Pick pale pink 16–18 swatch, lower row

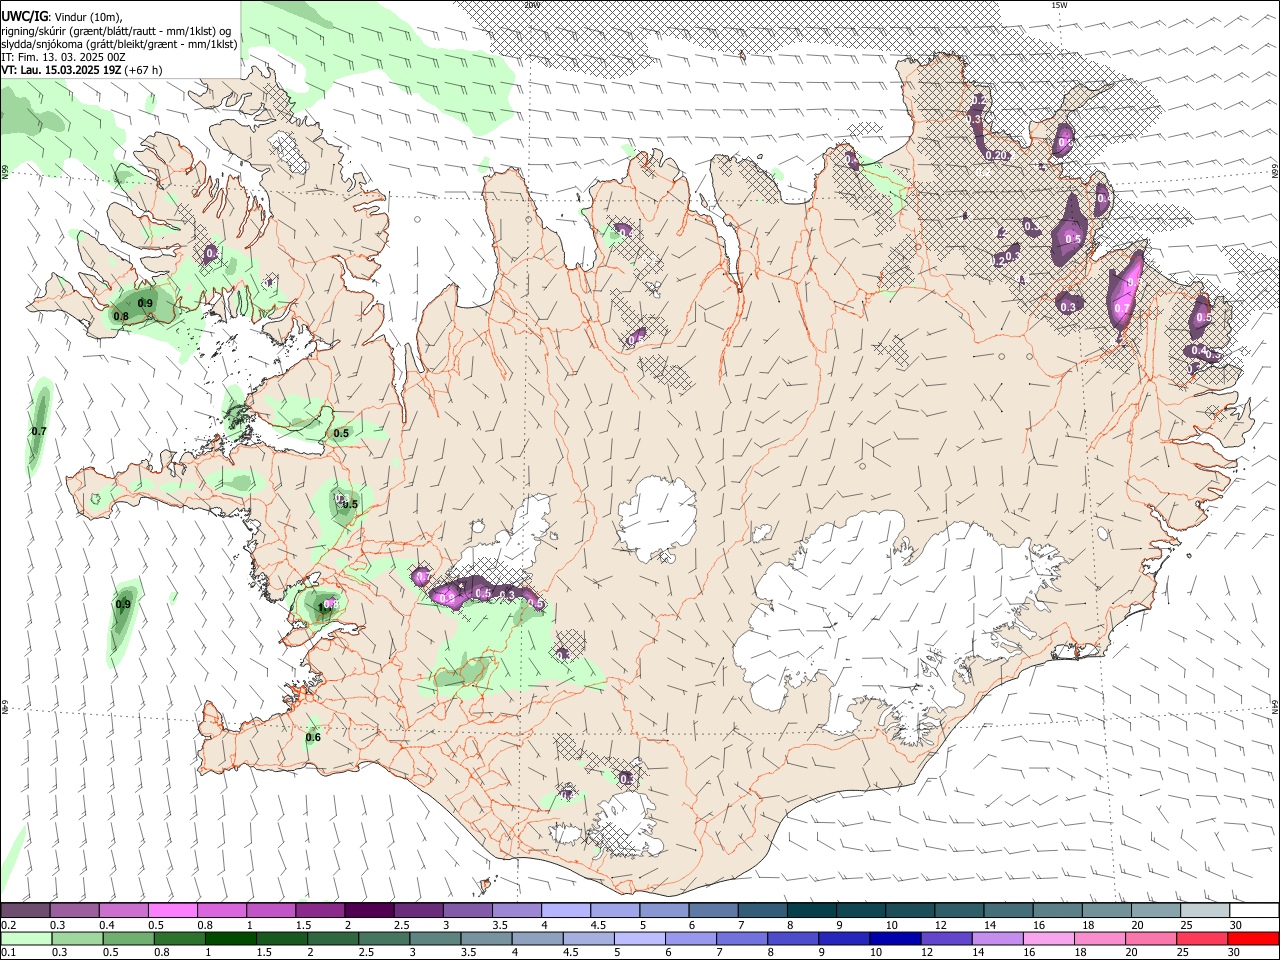tap(1048, 938)
